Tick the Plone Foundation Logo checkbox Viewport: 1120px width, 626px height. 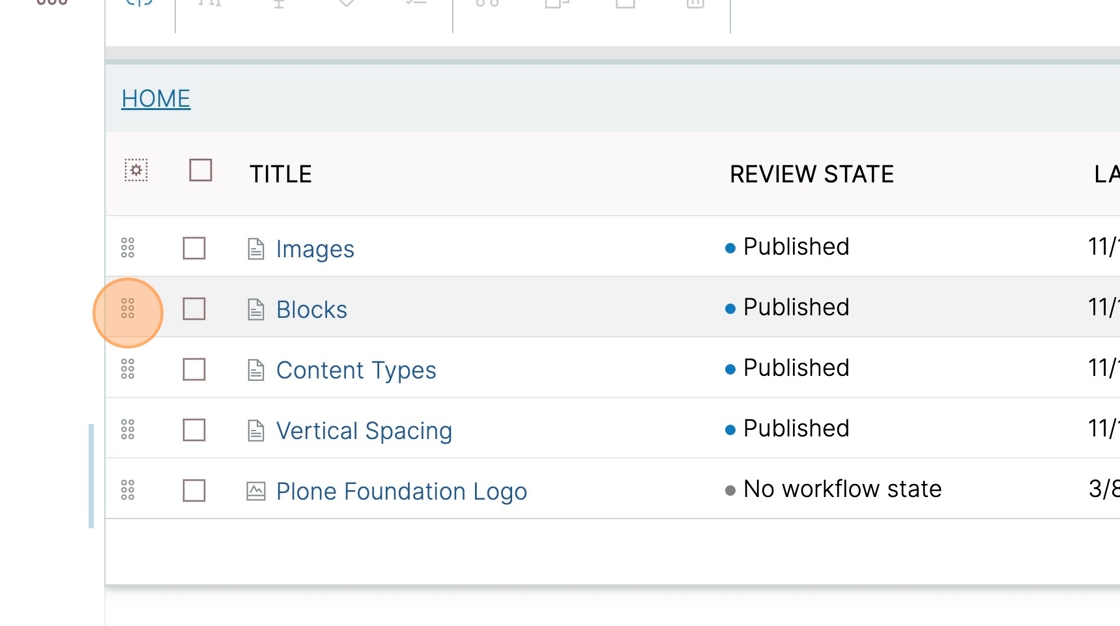pyautogui.click(x=194, y=491)
